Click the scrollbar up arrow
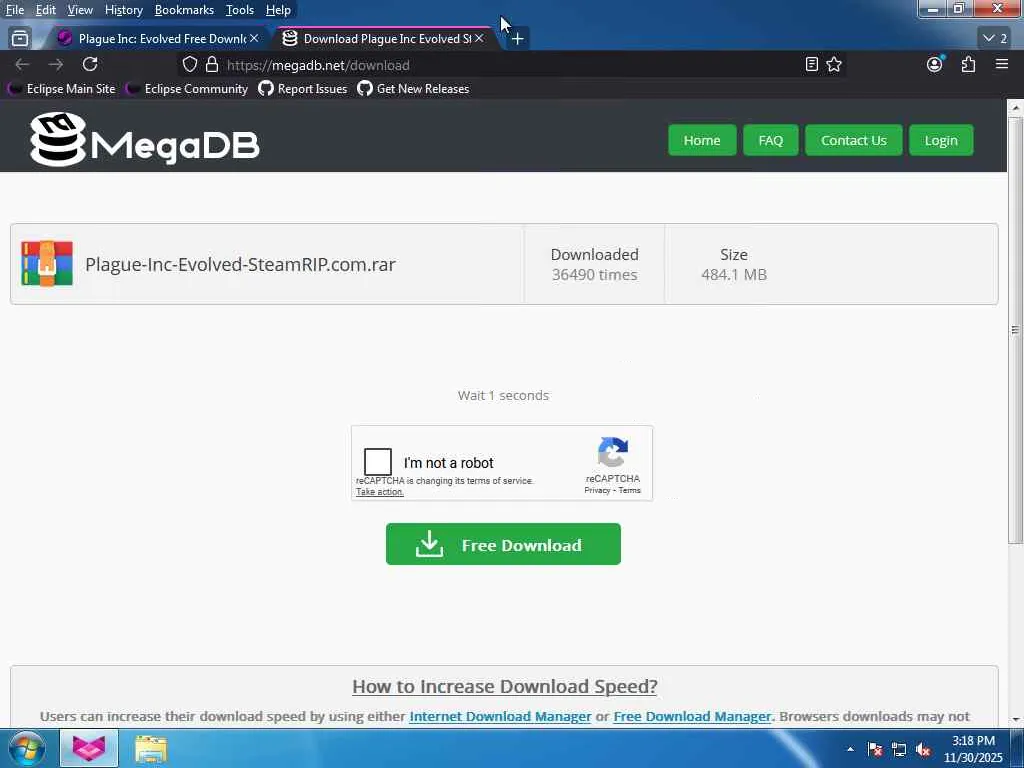This screenshot has width=1024, height=768. point(1016,108)
